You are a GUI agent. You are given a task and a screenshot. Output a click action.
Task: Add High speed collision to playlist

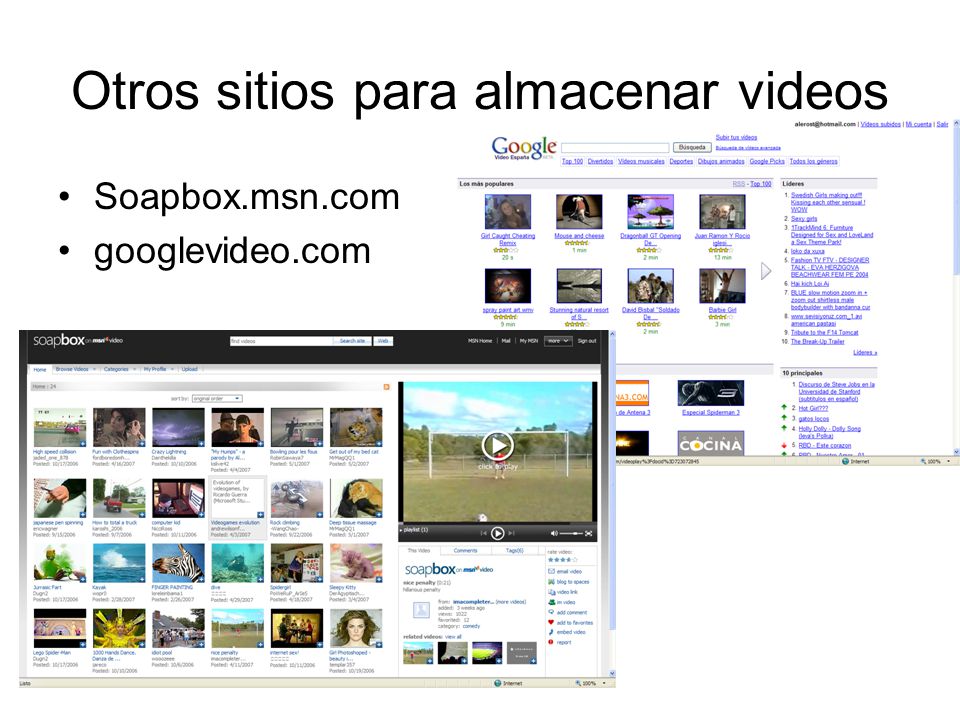click(83, 443)
